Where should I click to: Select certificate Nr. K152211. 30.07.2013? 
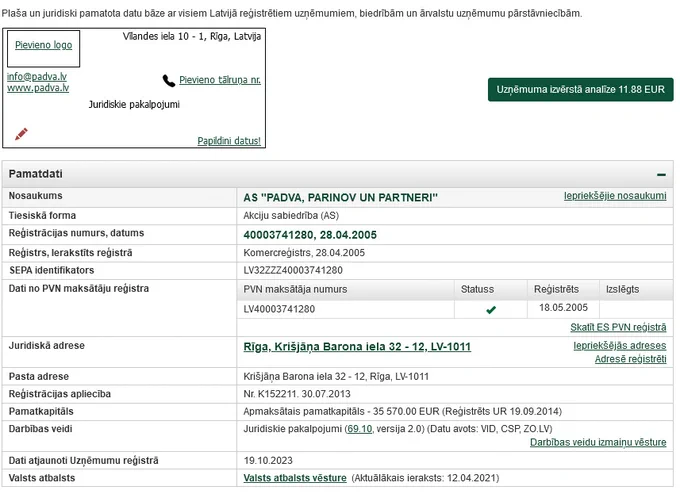[297, 394]
